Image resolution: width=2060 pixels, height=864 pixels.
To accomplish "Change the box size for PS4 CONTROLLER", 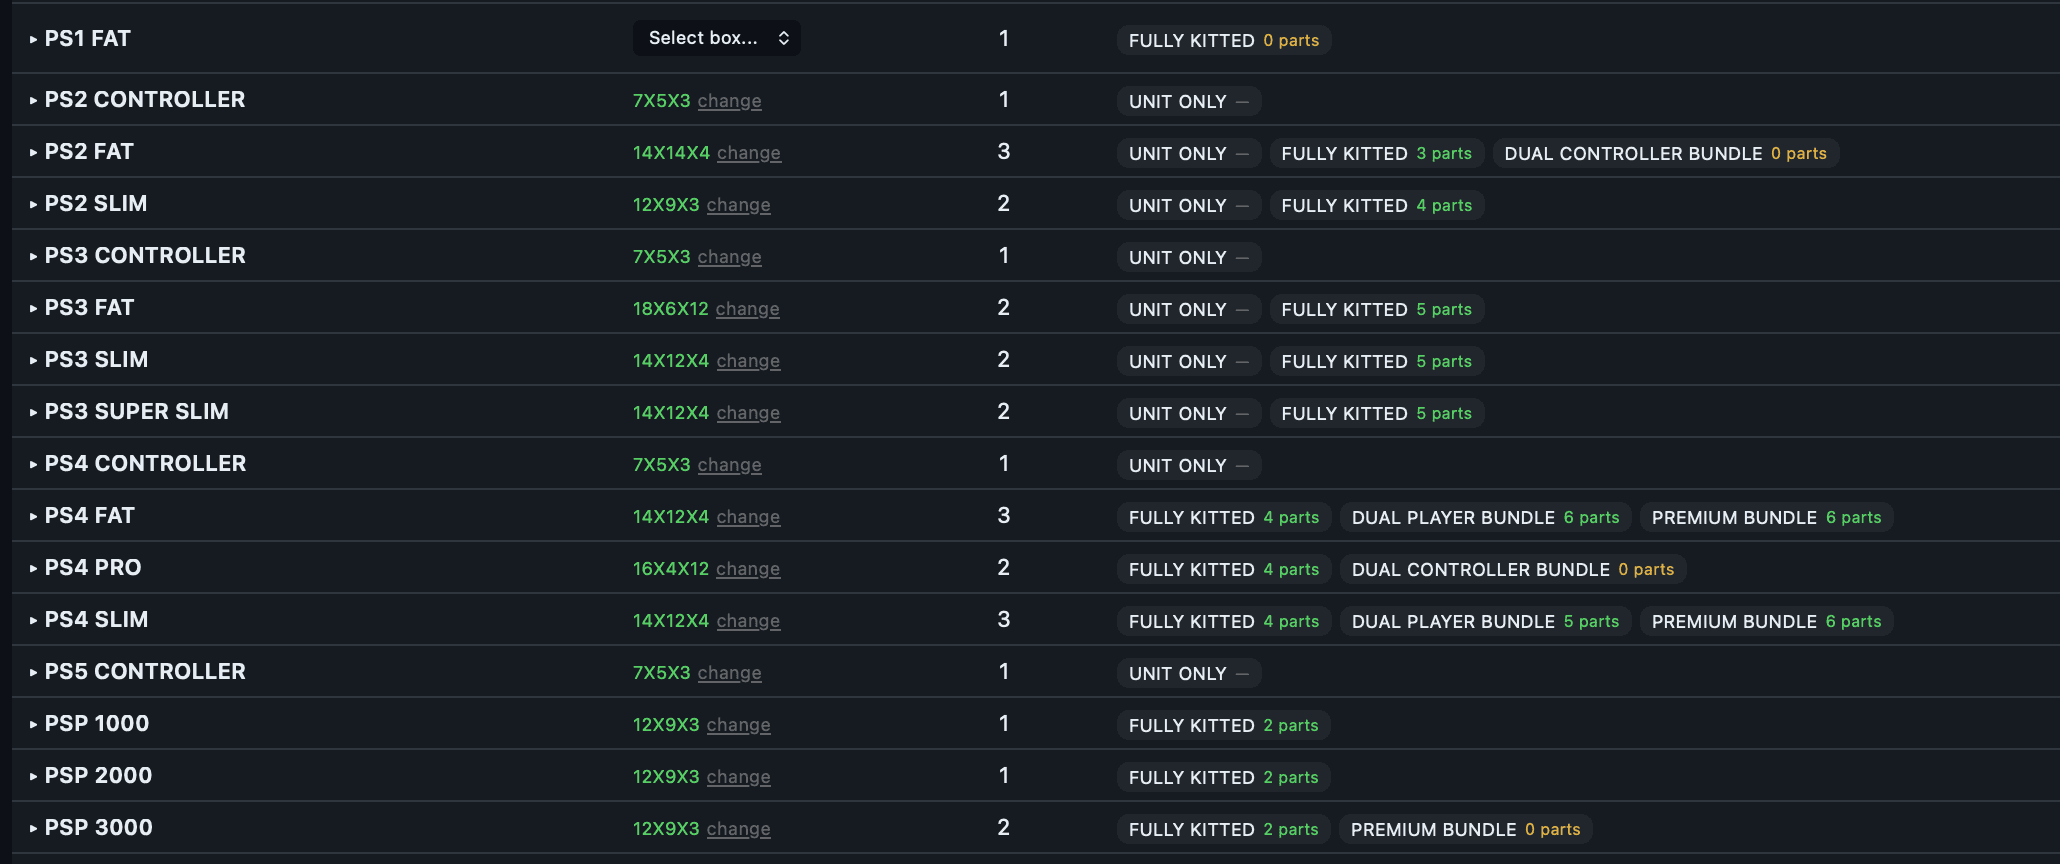I will tap(729, 465).
